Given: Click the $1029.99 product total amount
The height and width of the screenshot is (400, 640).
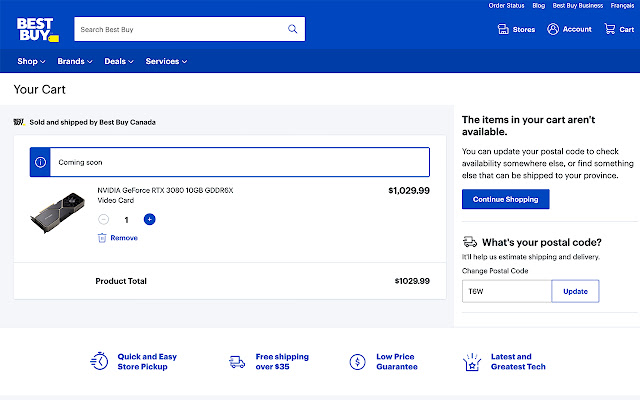Looking at the screenshot, I should pyautogui.click(x=412, y=281).
